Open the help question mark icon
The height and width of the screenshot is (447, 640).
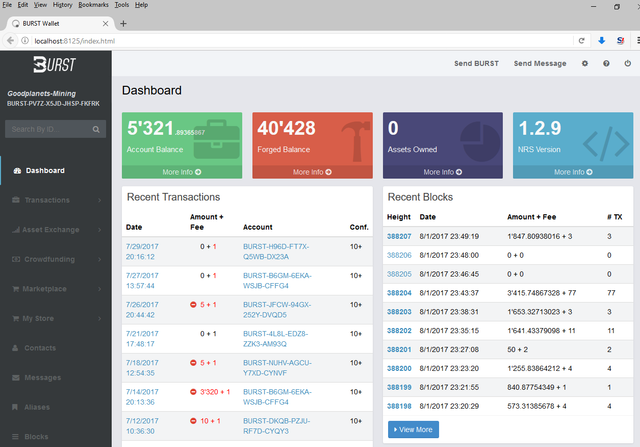pyautogui.click(x=606, y=63)
